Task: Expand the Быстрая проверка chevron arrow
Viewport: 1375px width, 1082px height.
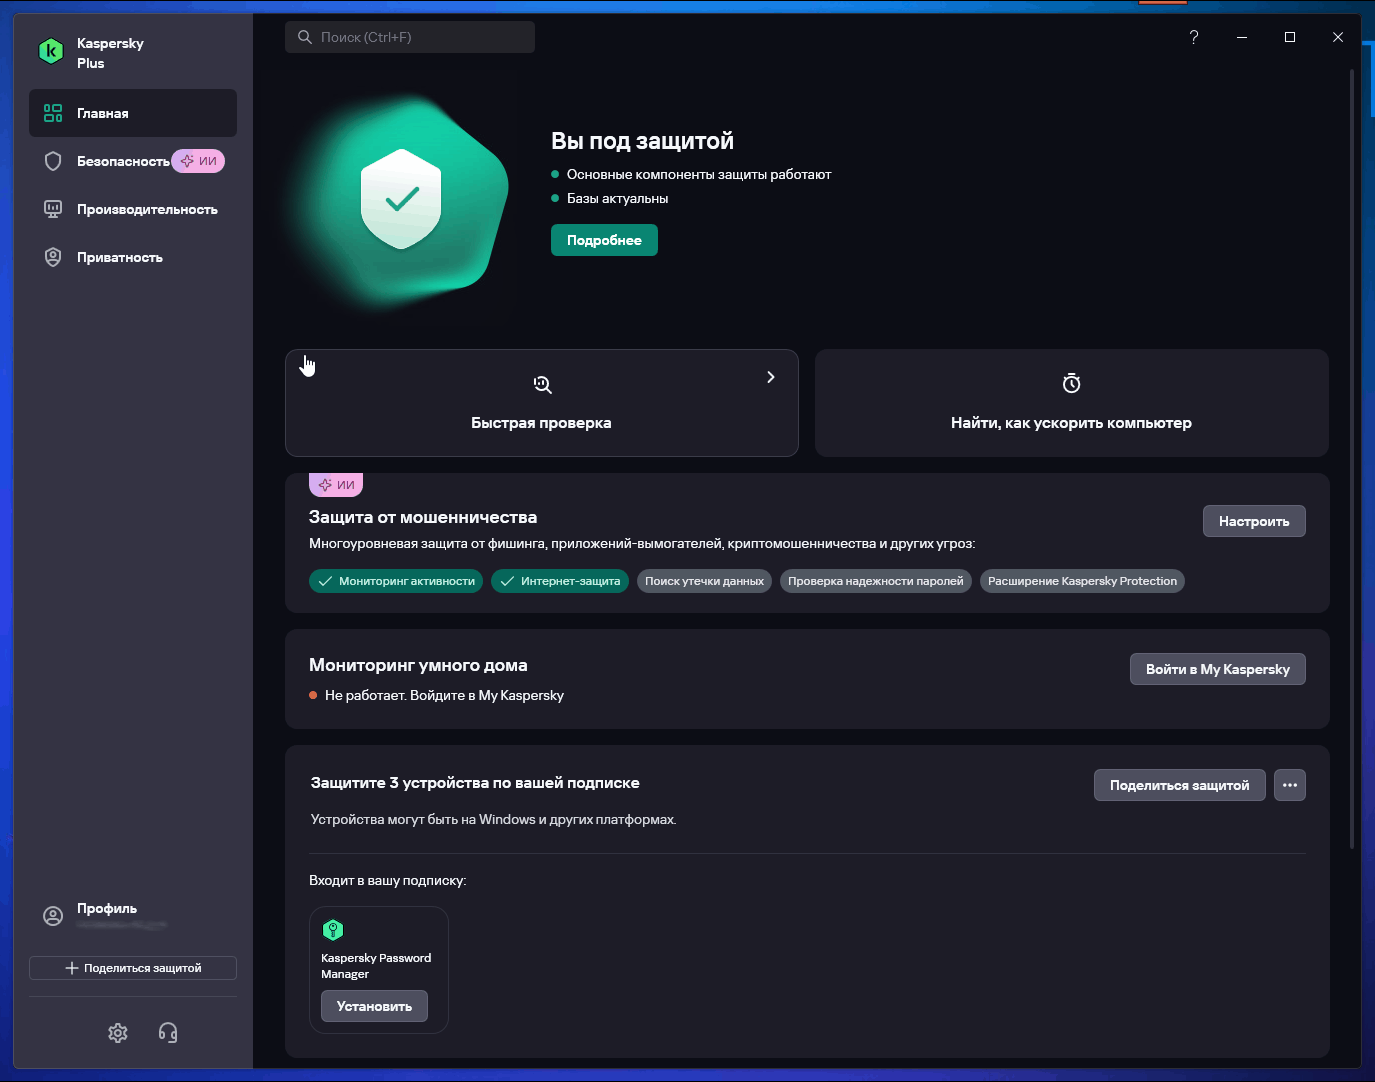Action: 770,377
